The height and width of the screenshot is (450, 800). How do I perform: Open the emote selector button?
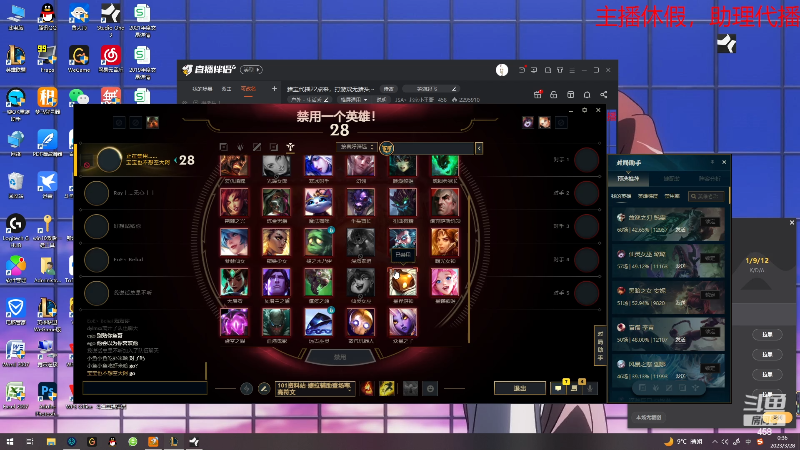[x=430, y=389]
